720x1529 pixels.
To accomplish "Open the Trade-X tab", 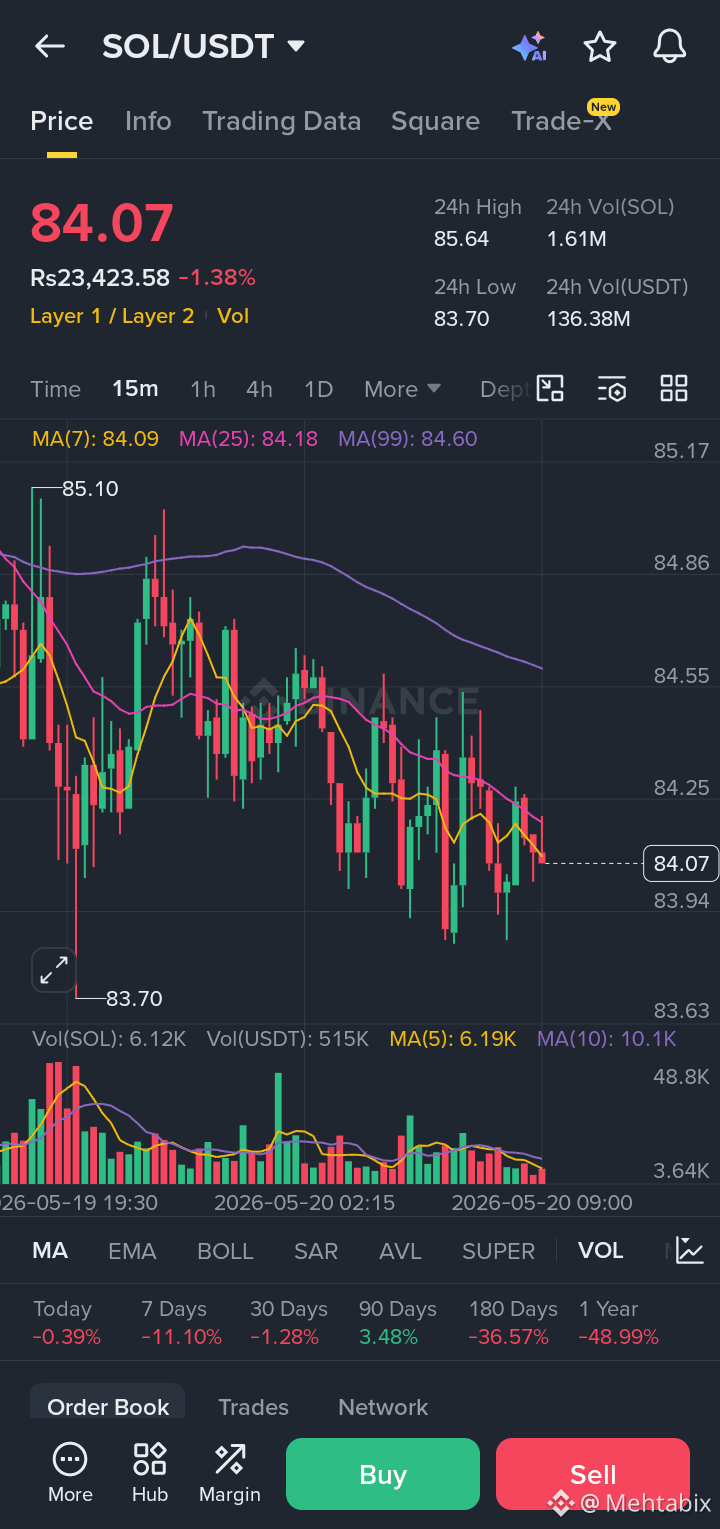I will point(561,121).
